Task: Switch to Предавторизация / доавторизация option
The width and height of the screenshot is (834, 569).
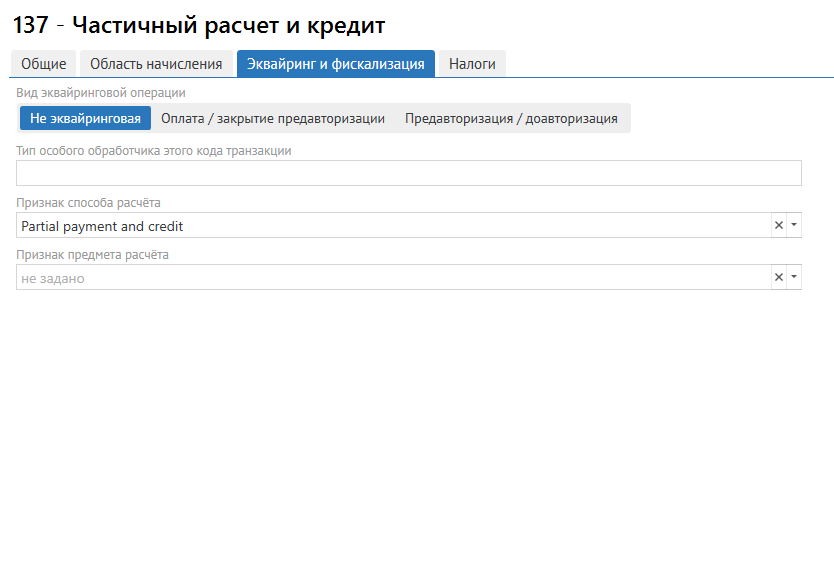Action: pos(511,118)
